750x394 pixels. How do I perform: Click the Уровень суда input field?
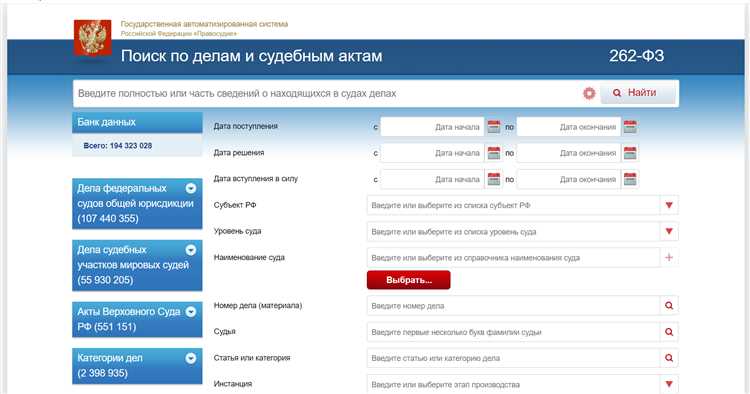[x=513, y=231]
